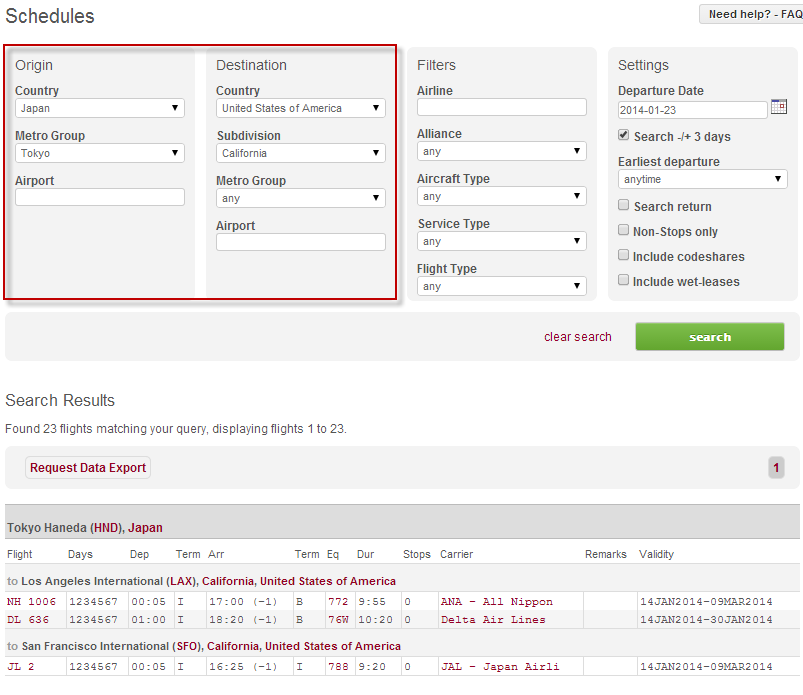This screenshot has height=695, width=803.
Task: Check the Include codeshares option
Action: (x=624, y=255)
